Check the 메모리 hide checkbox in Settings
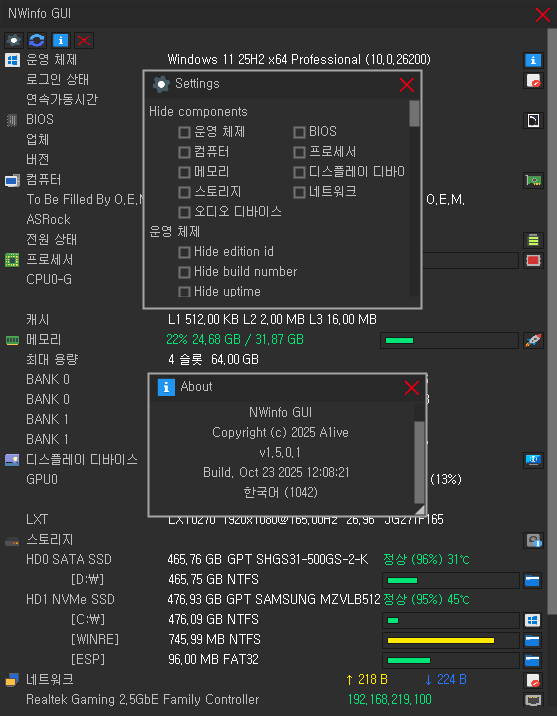The width and height of the screenshot is (557, 716). click(184, 172)
